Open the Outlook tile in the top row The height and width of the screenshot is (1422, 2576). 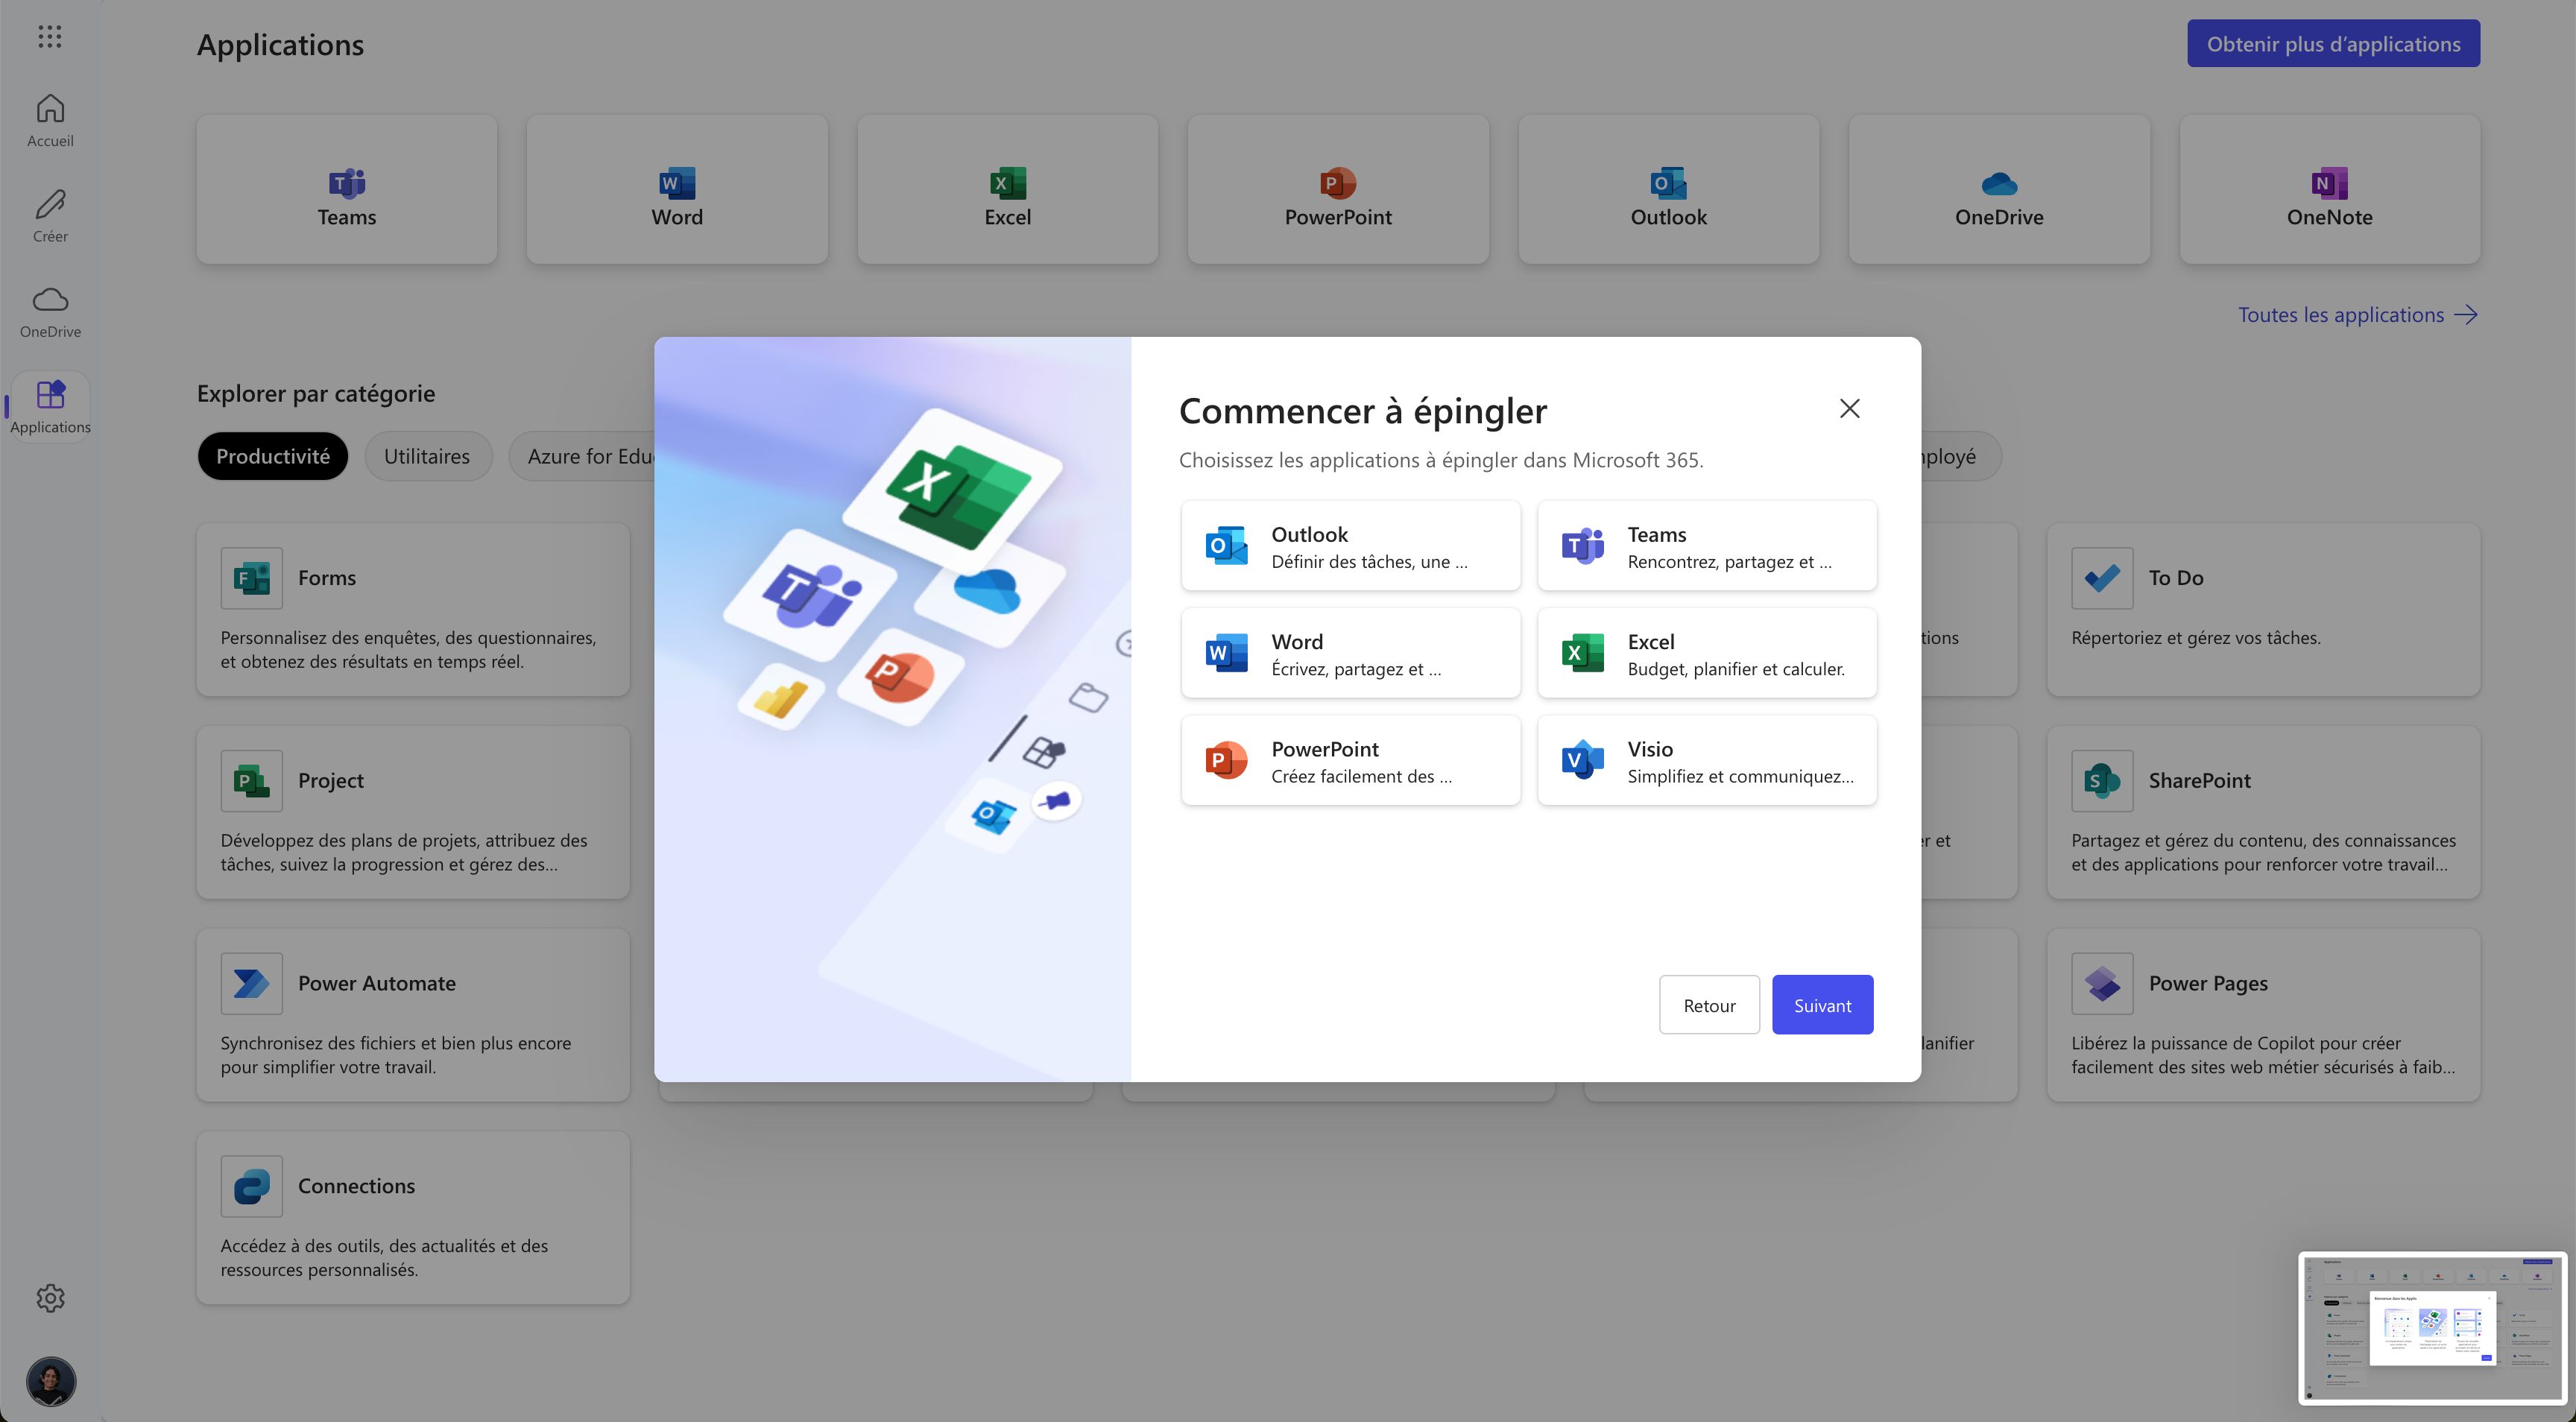tap(1669, 189)
